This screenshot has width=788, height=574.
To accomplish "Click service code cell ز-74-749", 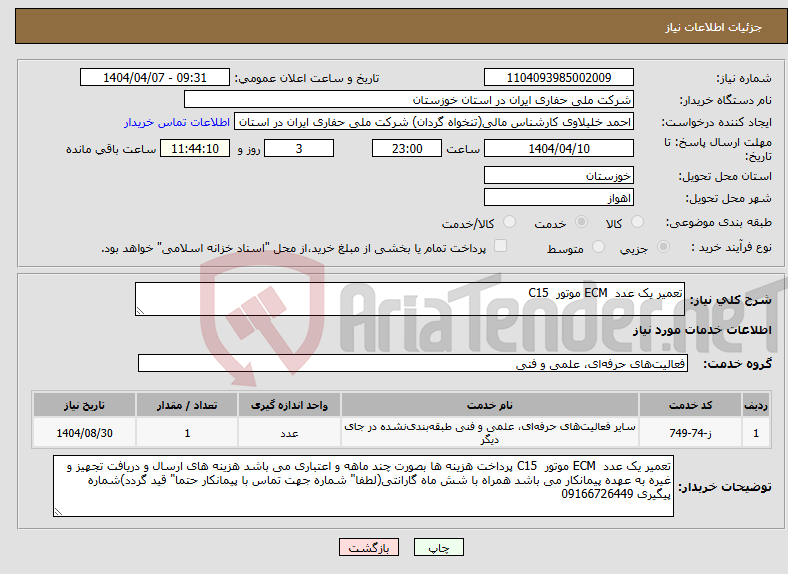I will (x=691, y=433).
